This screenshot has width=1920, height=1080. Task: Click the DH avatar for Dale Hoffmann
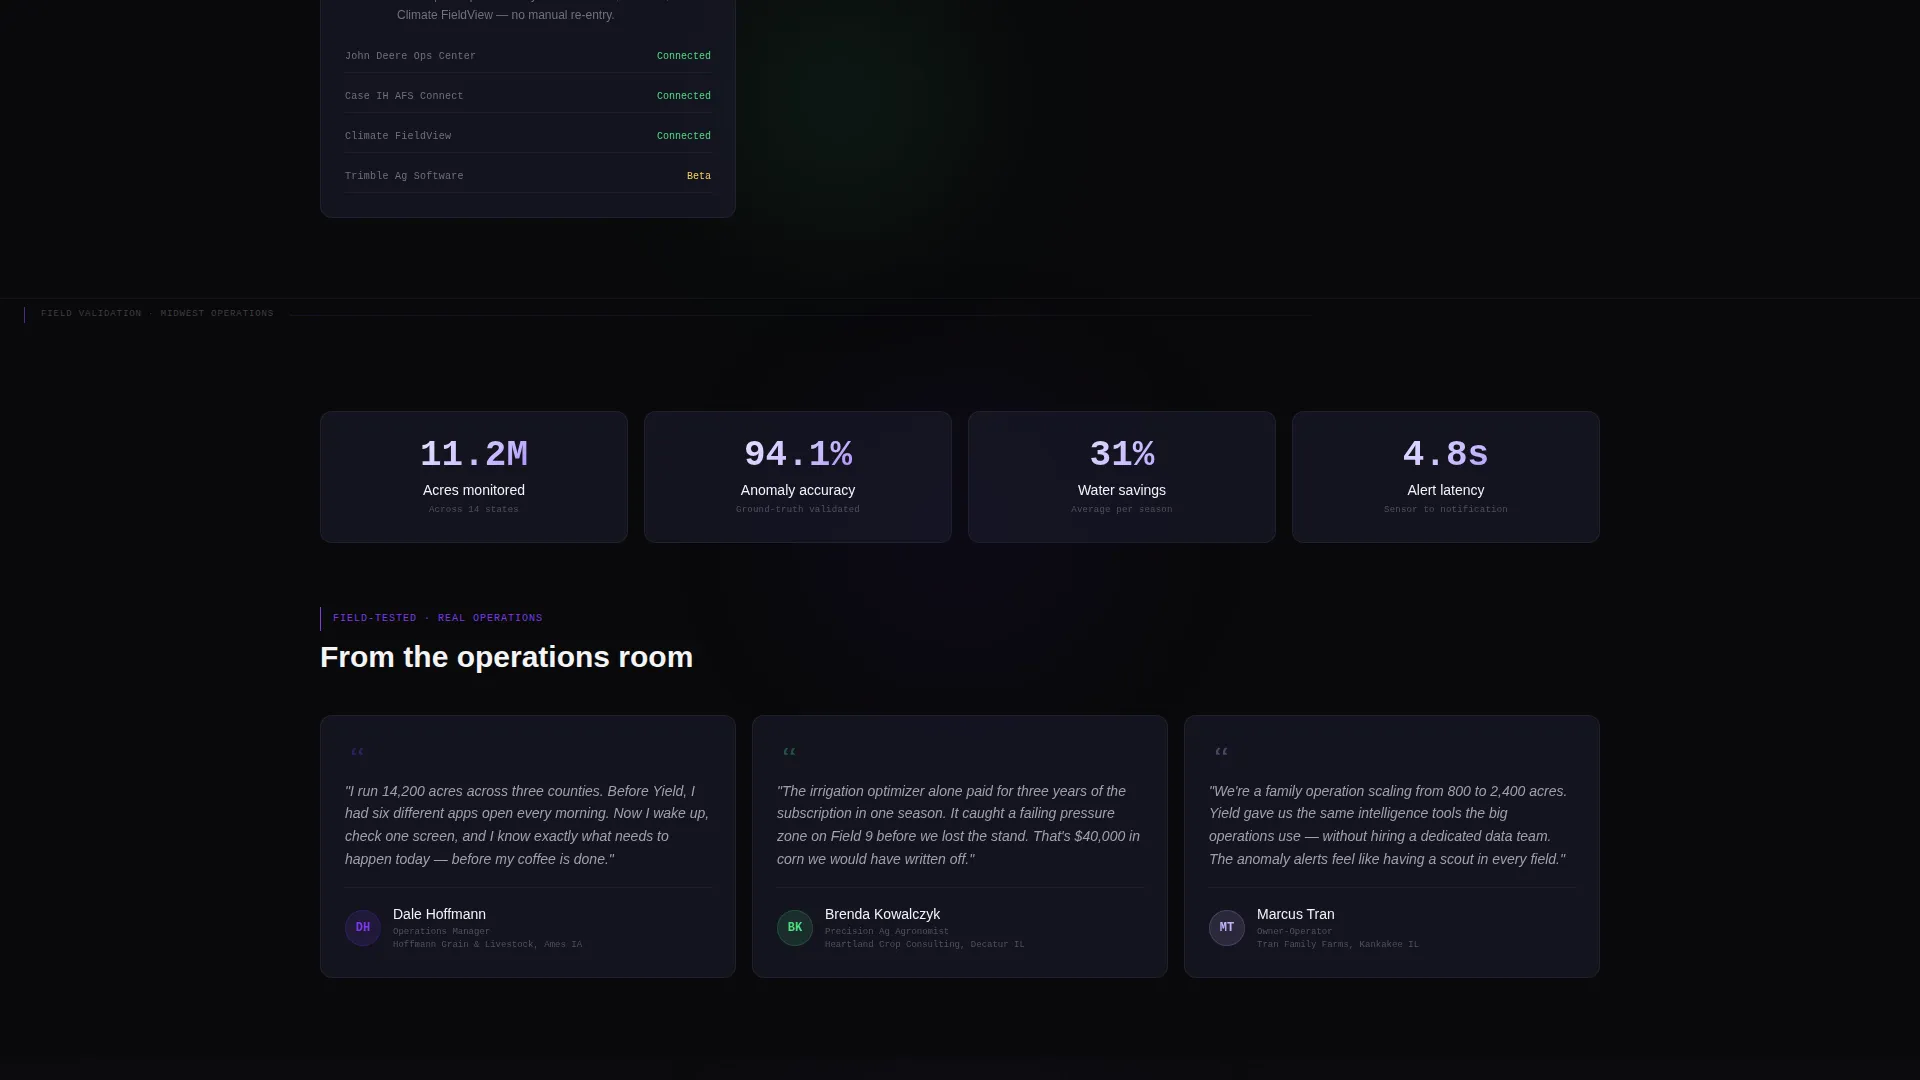[x=363, y=928]
